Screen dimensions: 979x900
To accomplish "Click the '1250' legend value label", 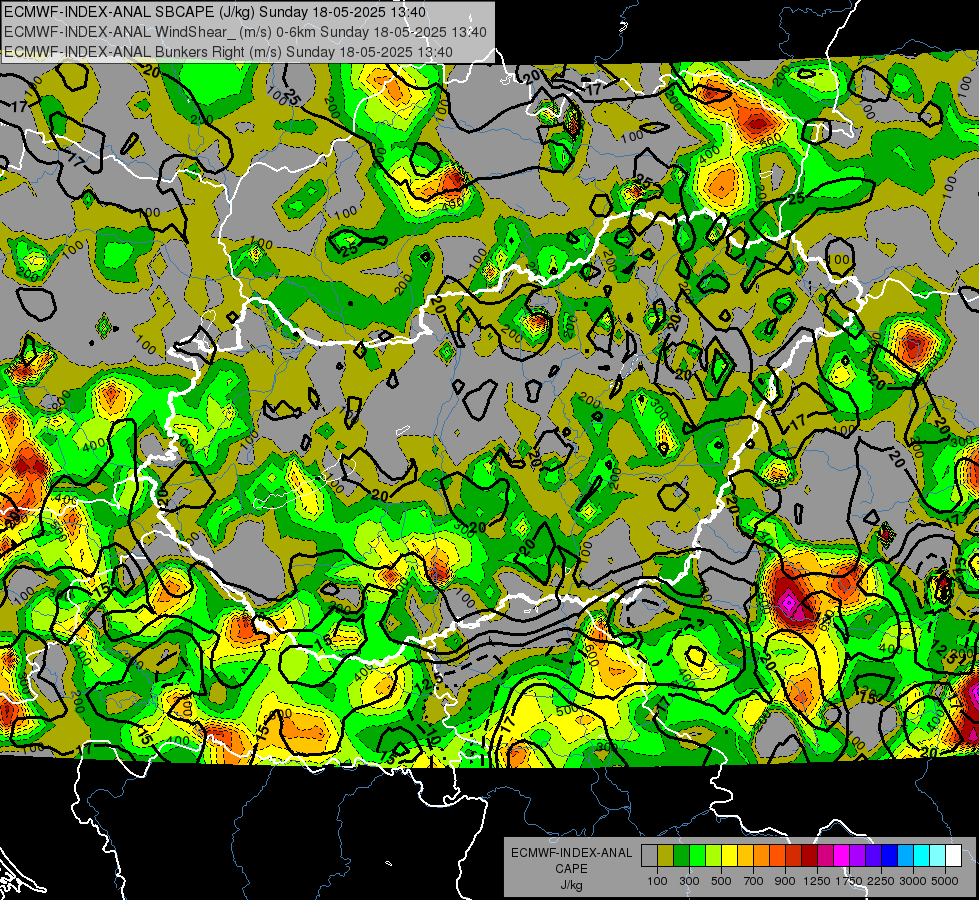I will pos(817,882).
